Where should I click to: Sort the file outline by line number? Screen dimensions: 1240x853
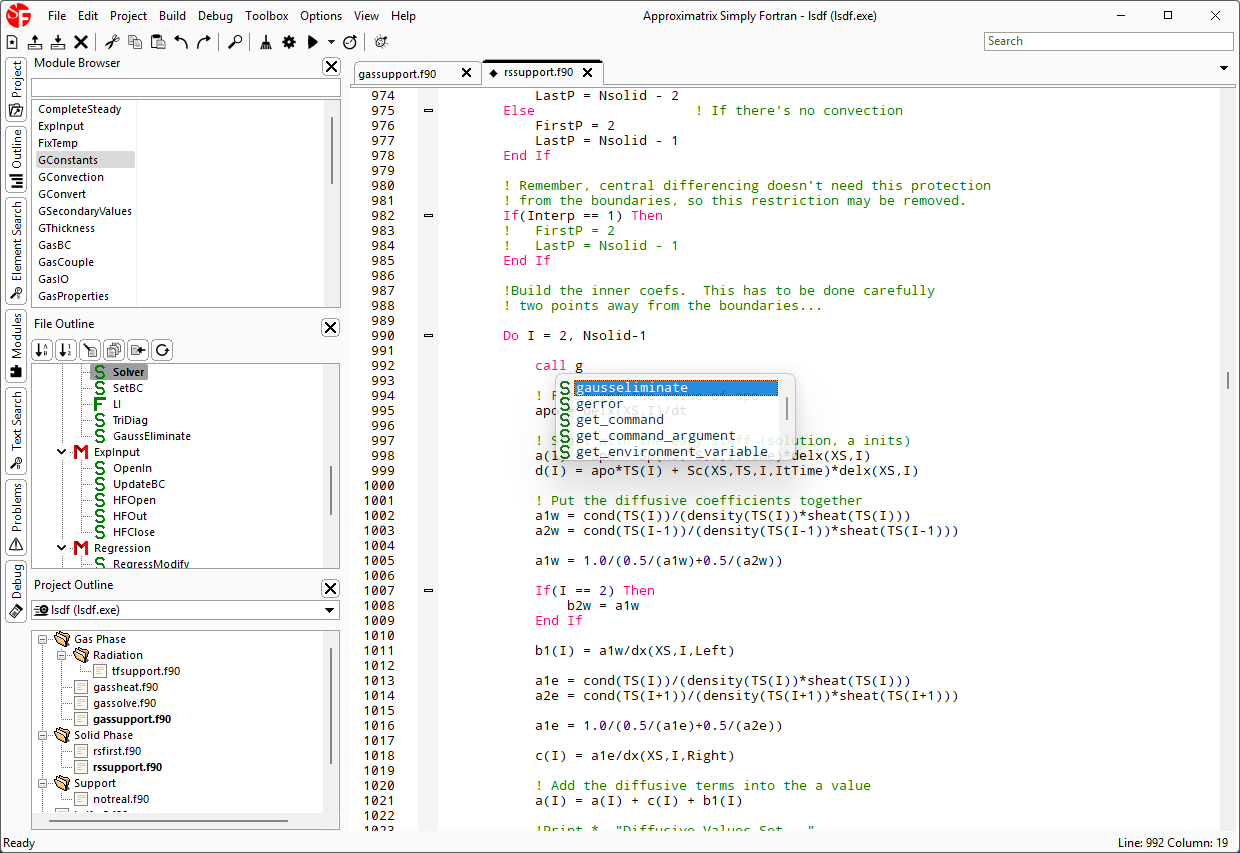[66, 350]
